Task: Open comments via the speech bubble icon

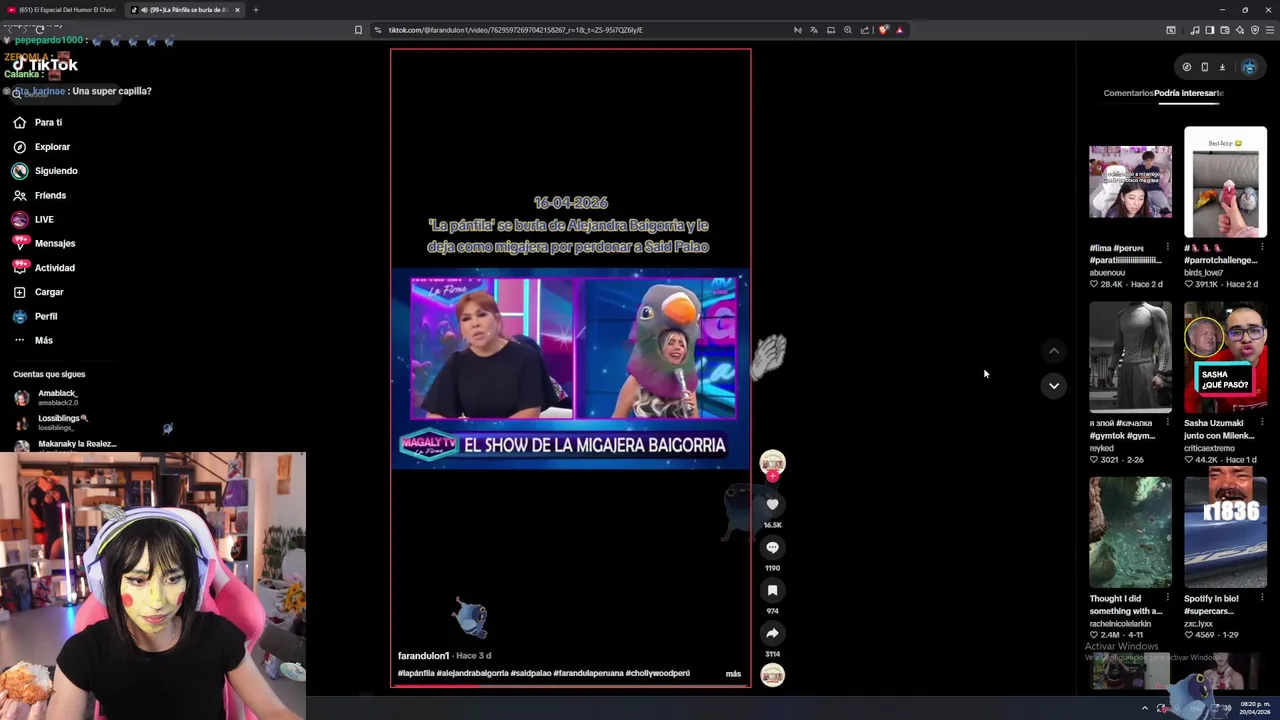Action: [772, 548]
